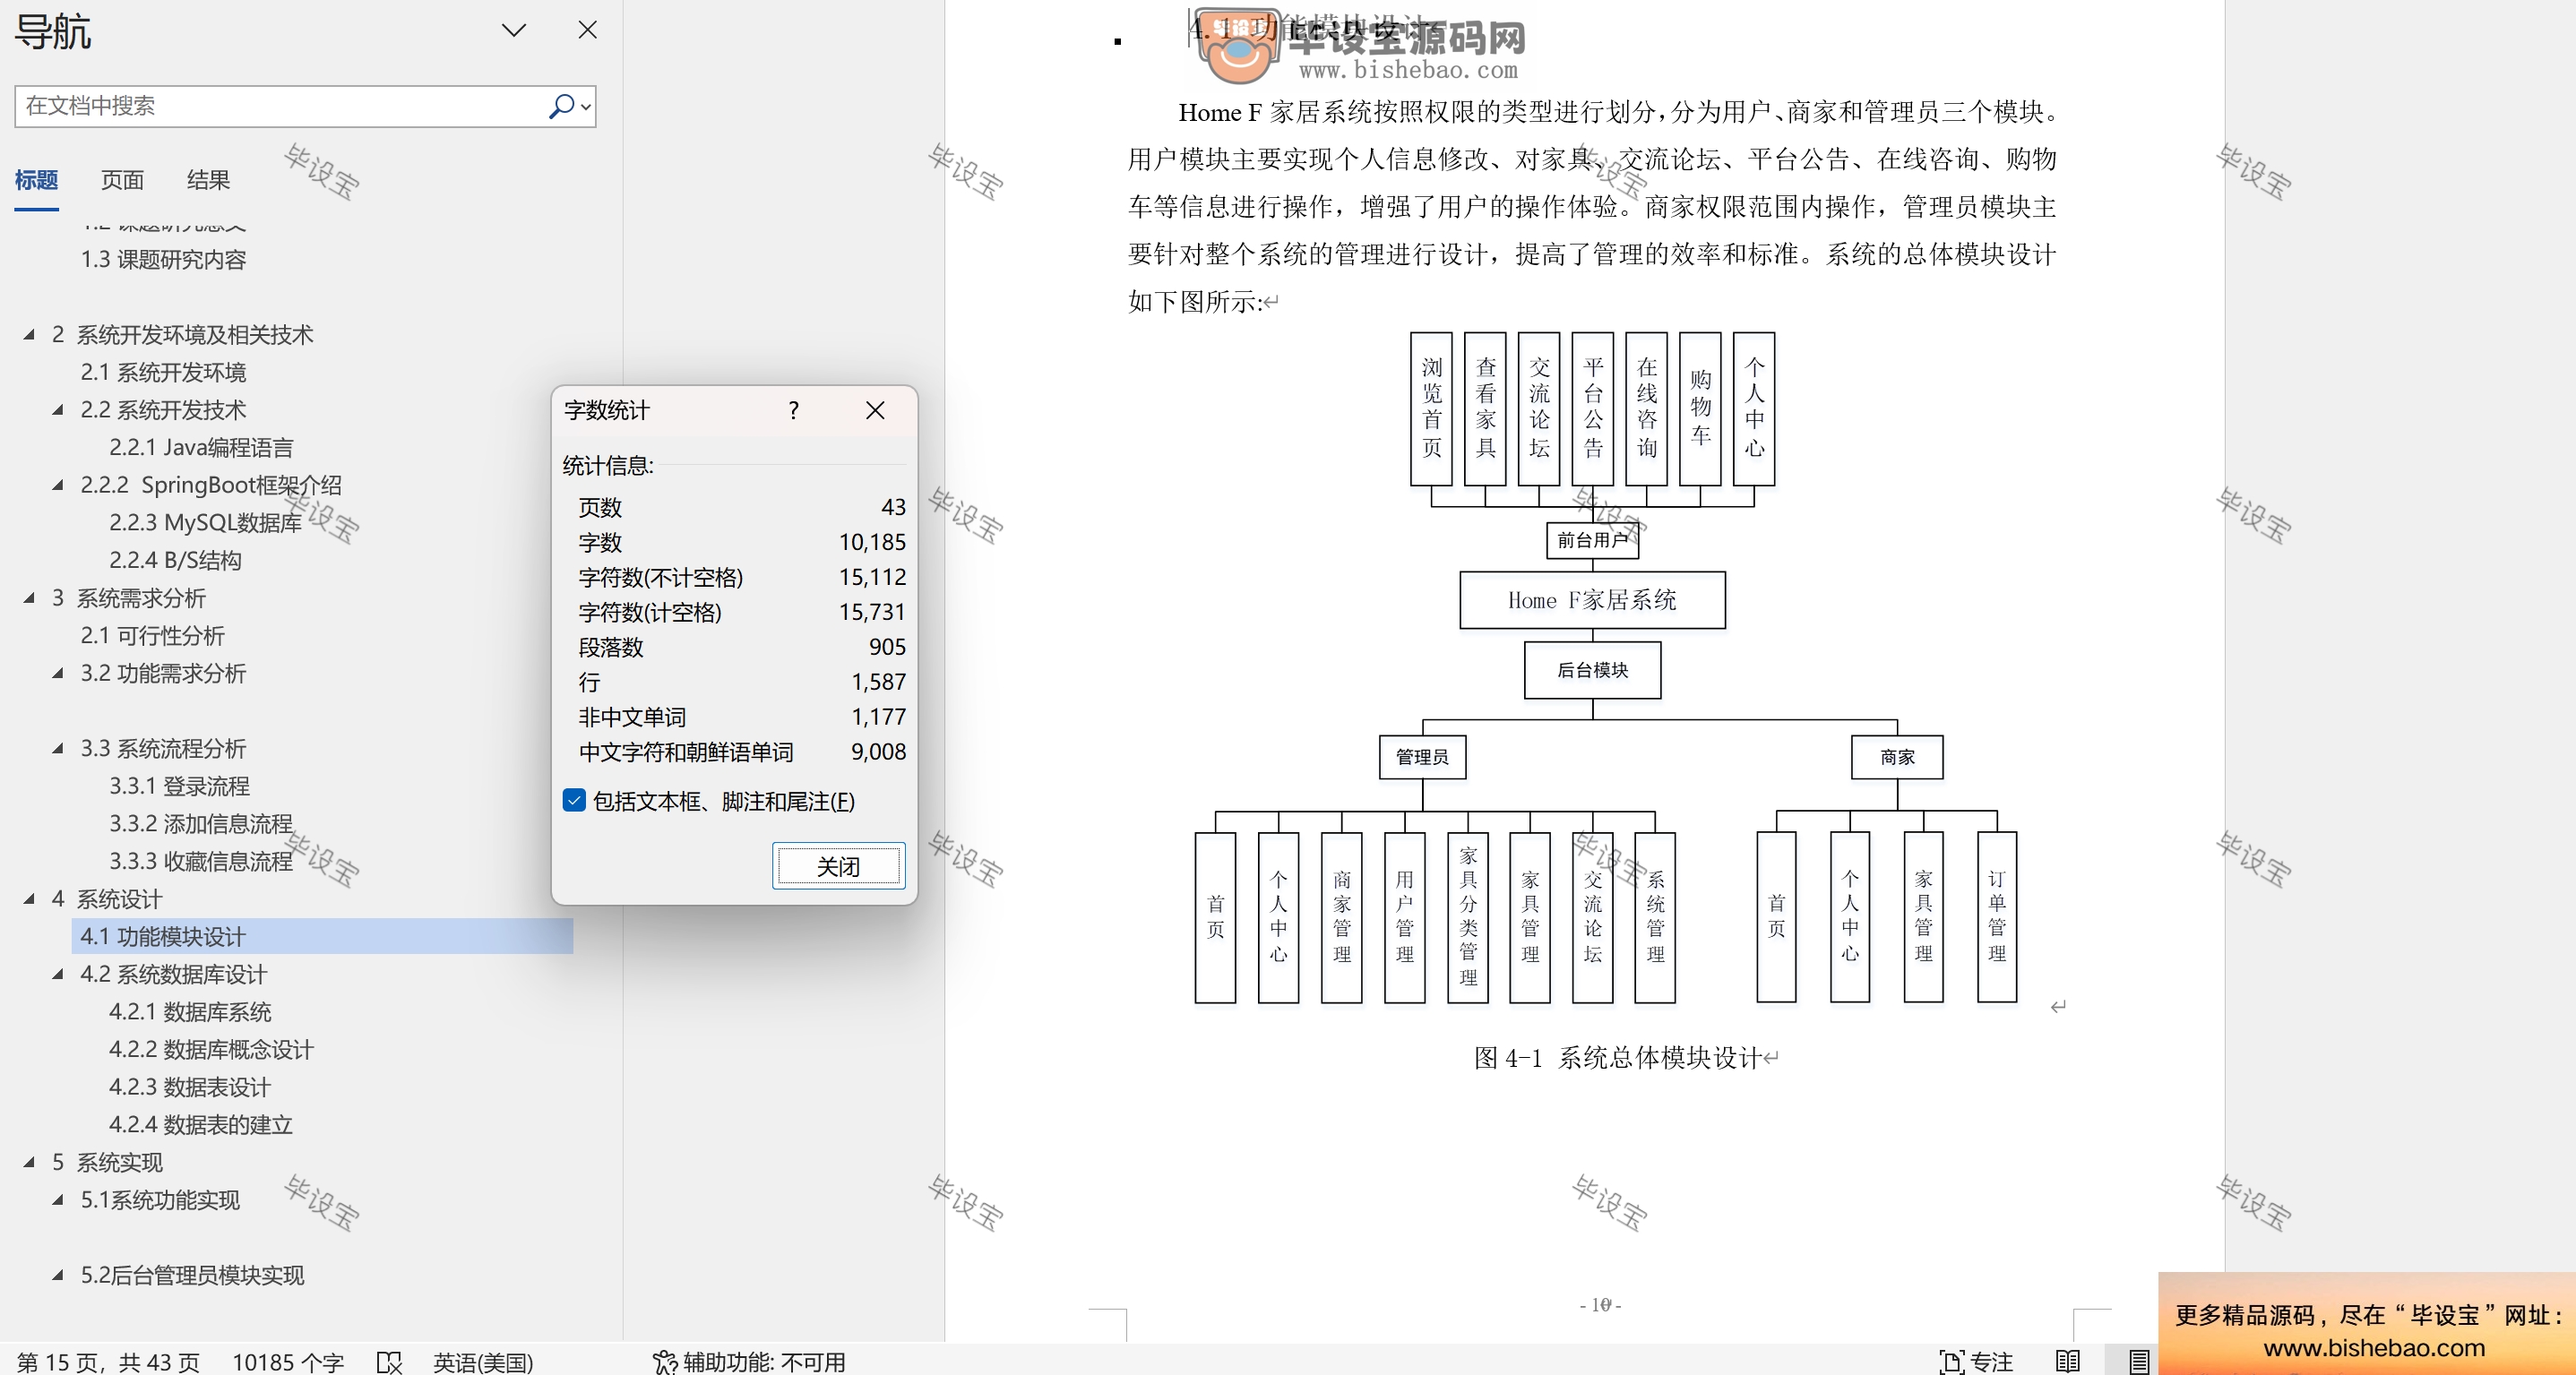This screenshot has height=1375, width=2576.
Task: Switch to the 标题 tab
Action: click(36, 180)
